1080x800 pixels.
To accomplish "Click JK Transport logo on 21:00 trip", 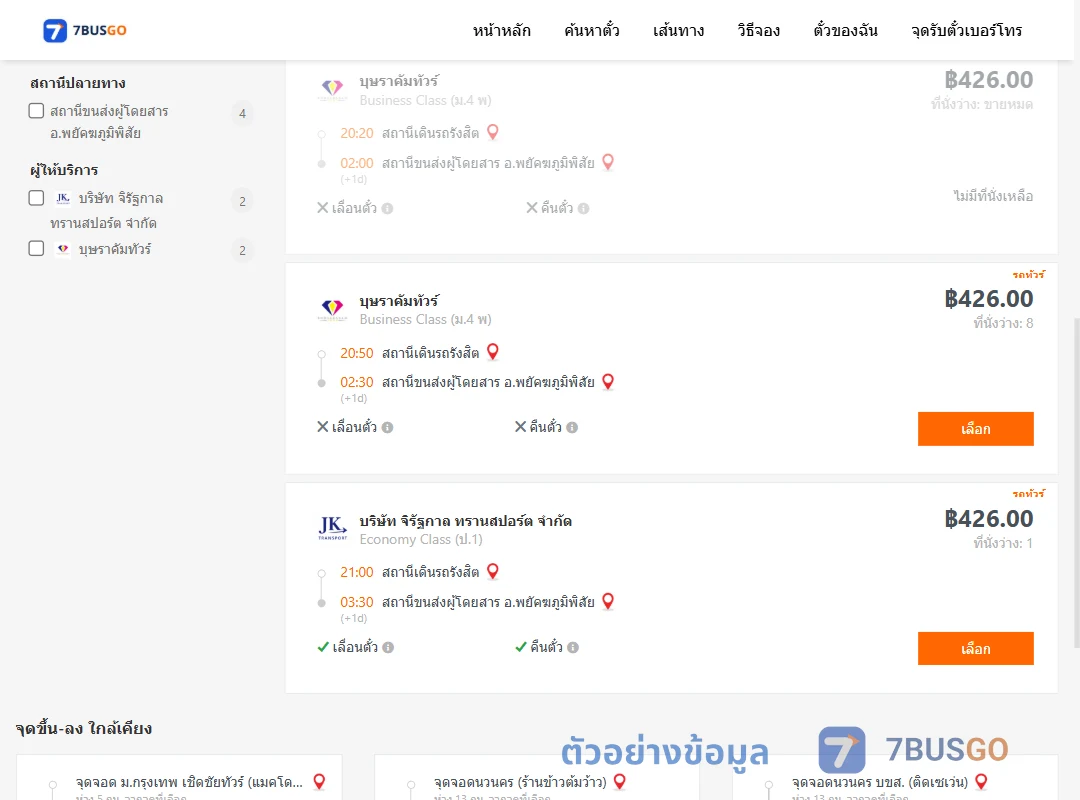I will coord(333,529).
